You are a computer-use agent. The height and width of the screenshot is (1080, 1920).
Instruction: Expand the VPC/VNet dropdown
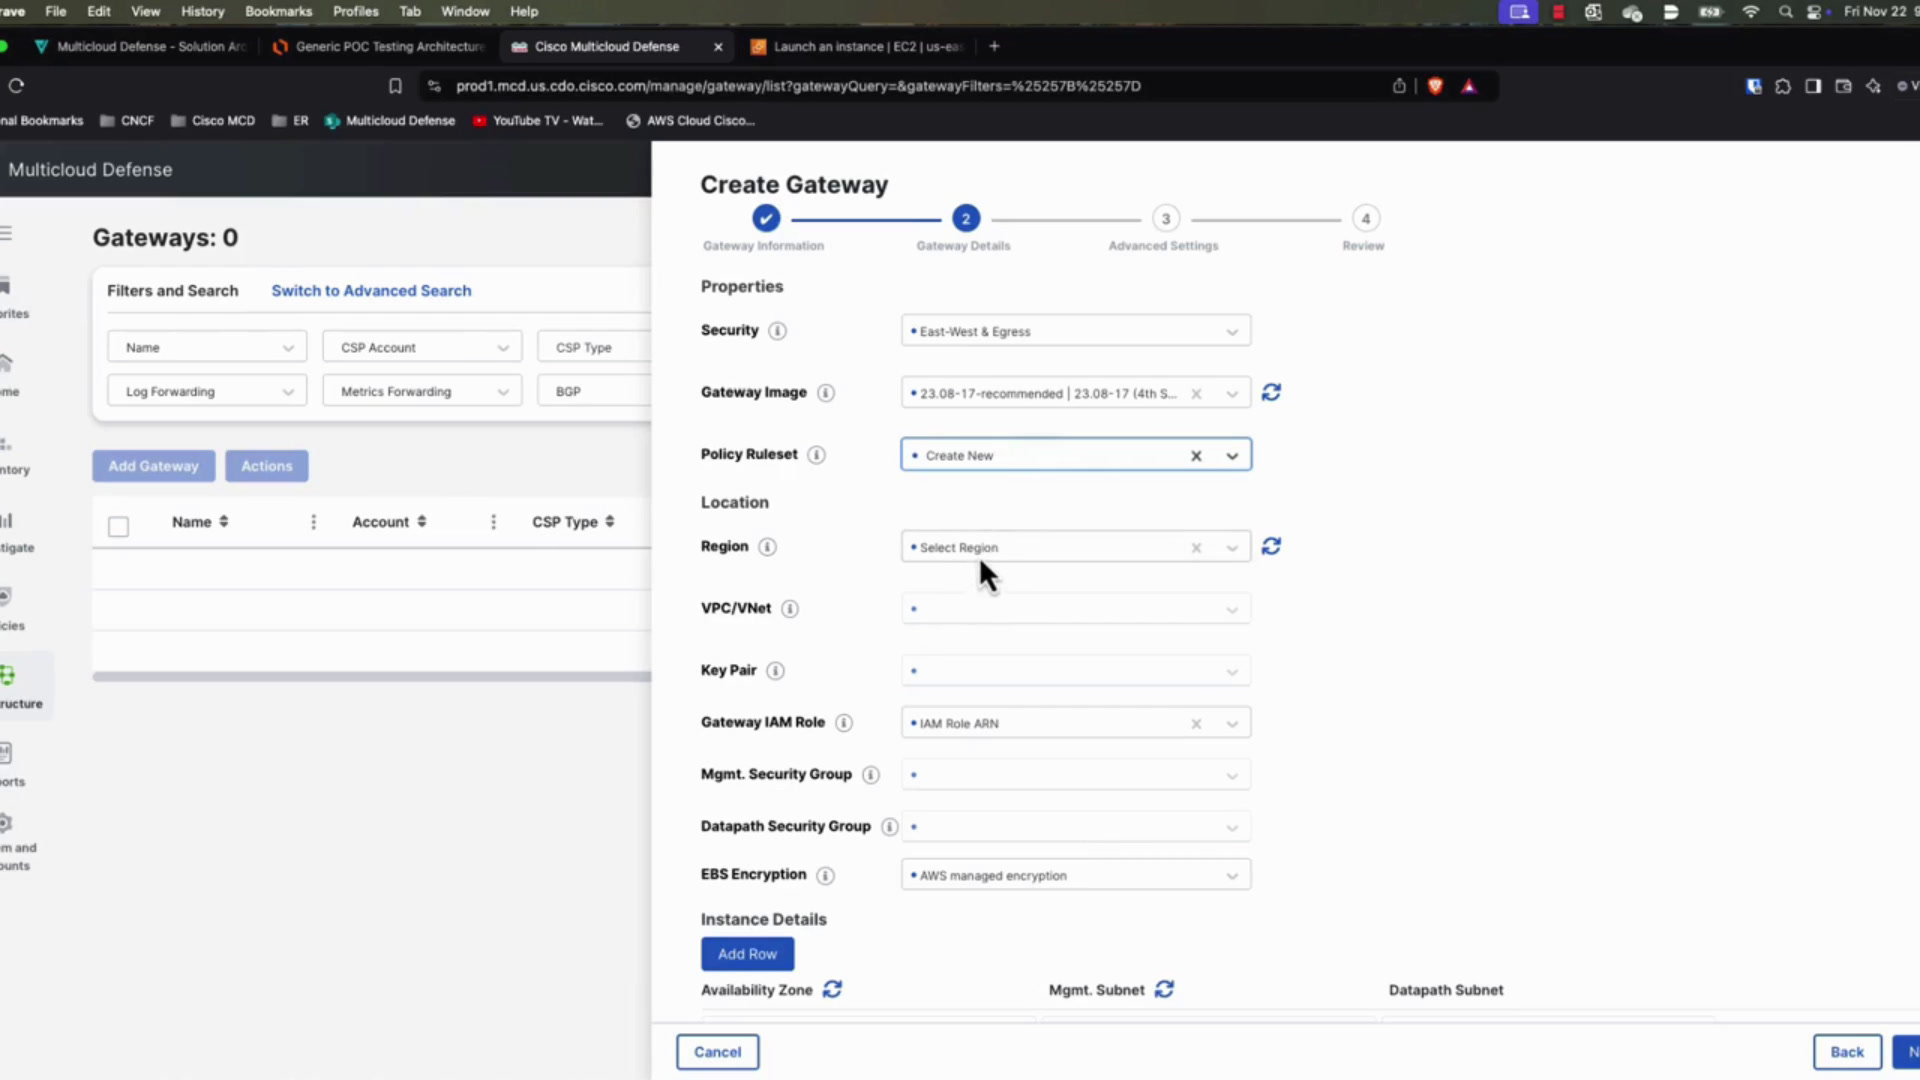(x=1075, y=609)
